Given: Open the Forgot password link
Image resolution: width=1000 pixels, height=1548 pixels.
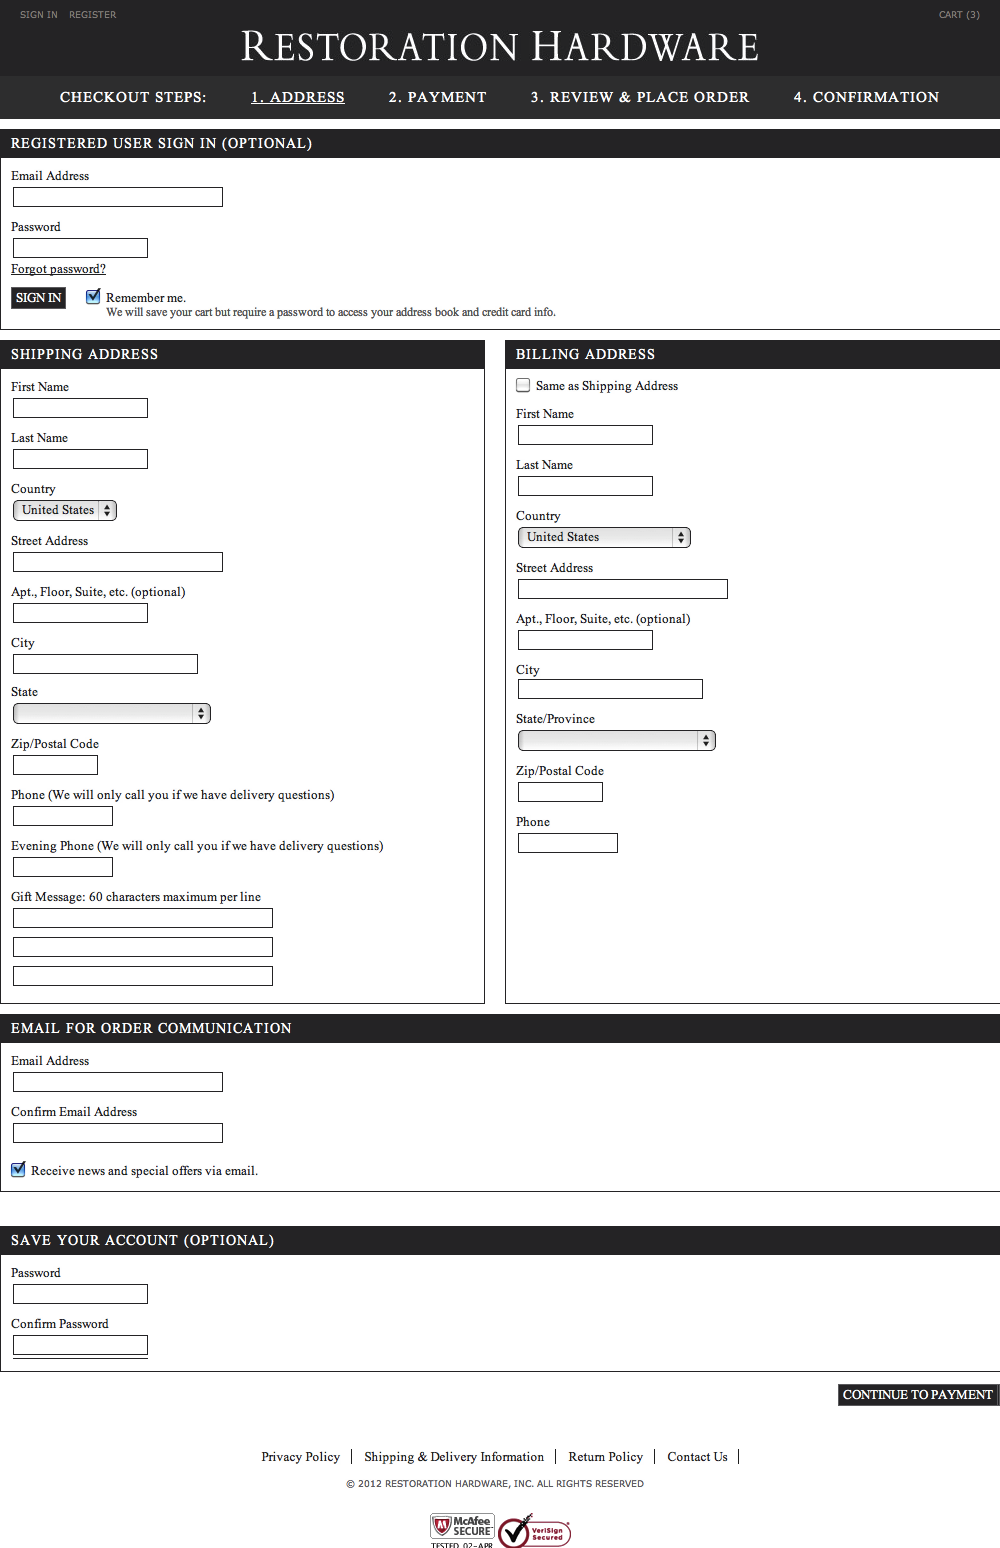Looking at the screenshot, I should [57, 268].
